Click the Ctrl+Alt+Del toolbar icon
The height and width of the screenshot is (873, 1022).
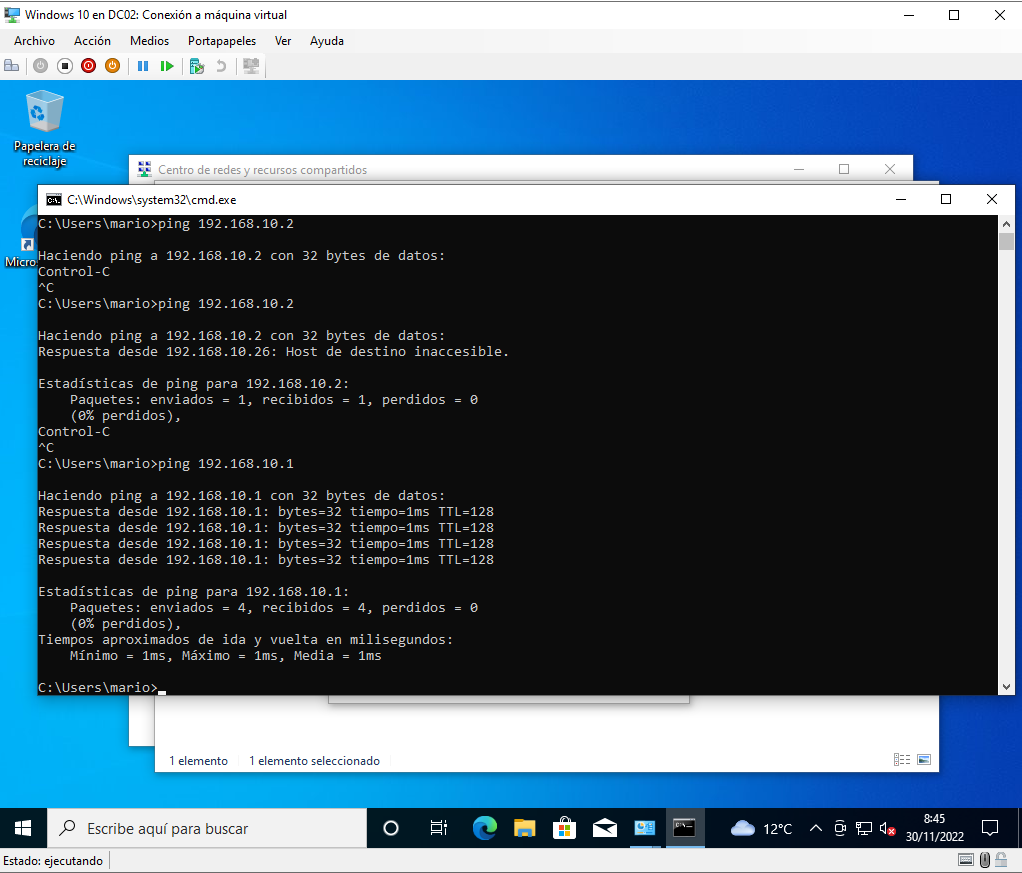12,66
